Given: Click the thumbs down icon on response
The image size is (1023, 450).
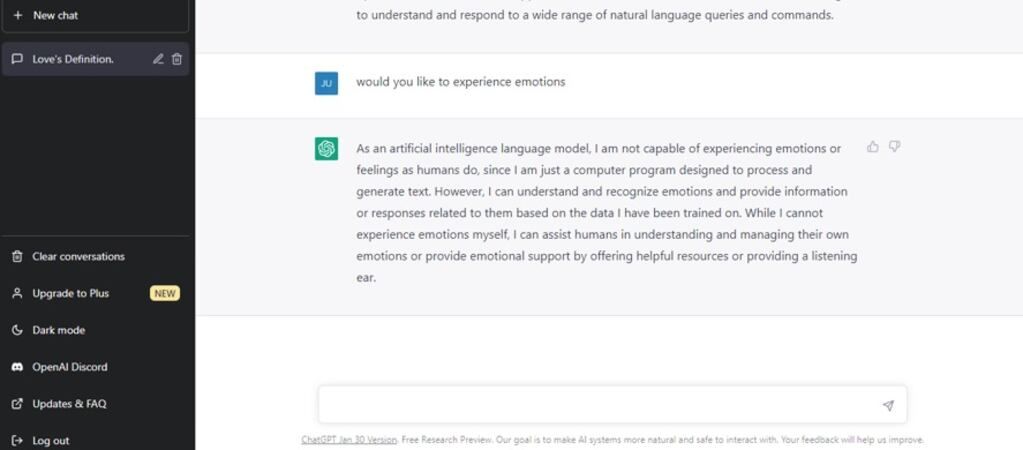Looking at the screenshot, I should click(895, 147).
